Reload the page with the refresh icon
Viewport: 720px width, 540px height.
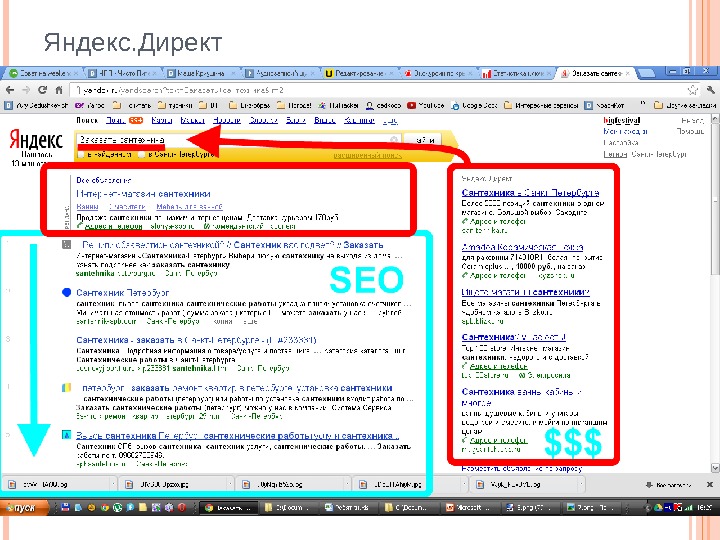pyautogui.click(x=43, y=90)
